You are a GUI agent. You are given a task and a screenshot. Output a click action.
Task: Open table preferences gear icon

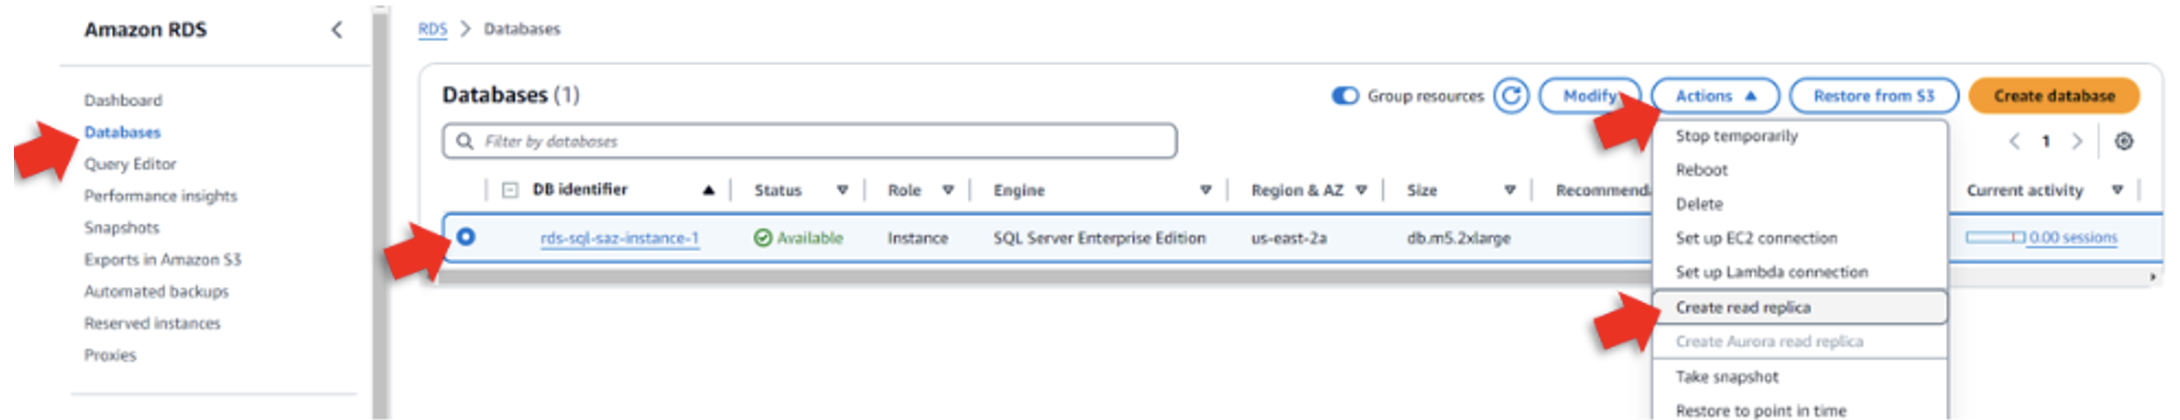click(2124, 141)
